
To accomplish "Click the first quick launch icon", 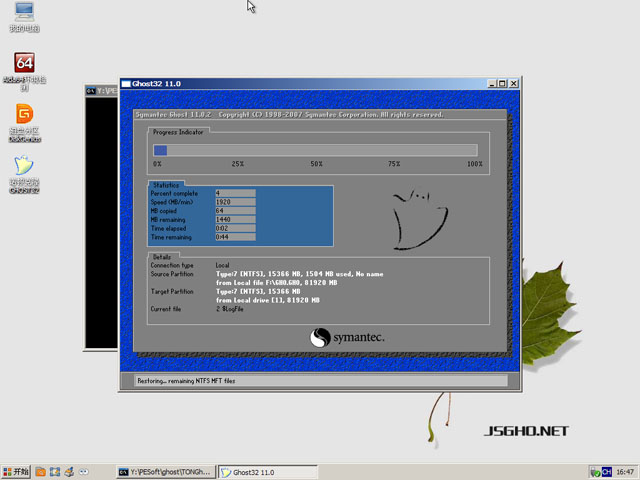I will [x=40, y=471].
